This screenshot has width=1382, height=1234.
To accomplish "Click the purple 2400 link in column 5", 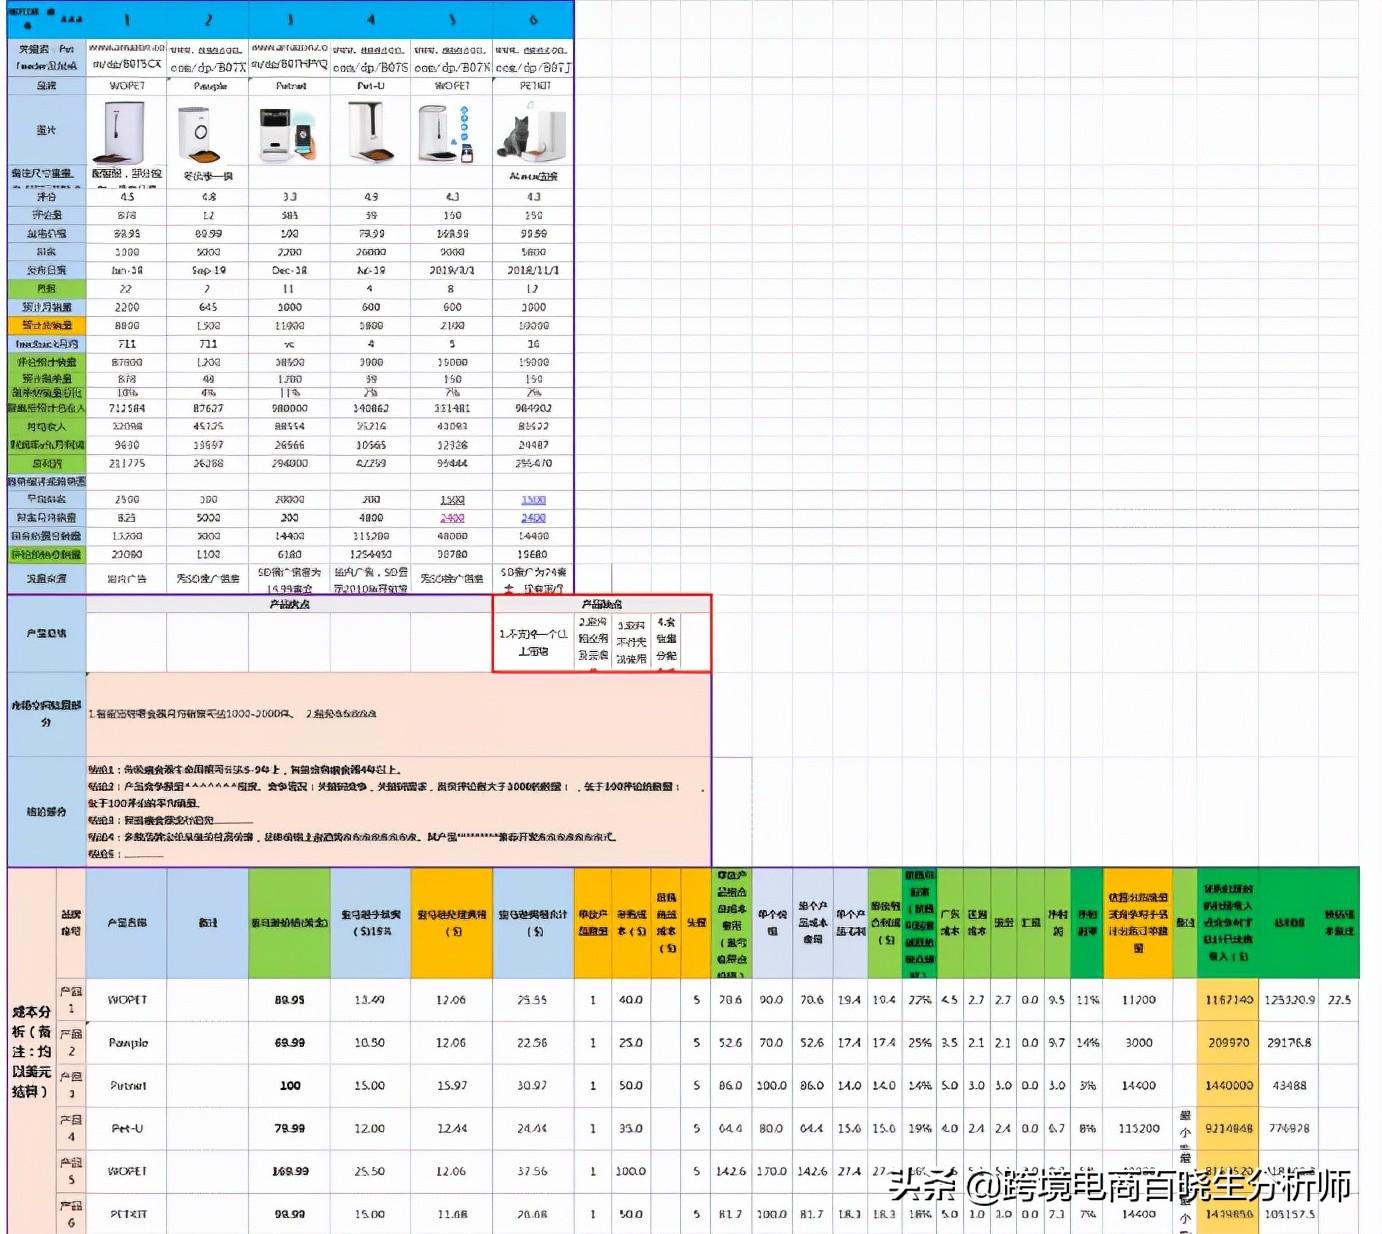I will 452,518.
